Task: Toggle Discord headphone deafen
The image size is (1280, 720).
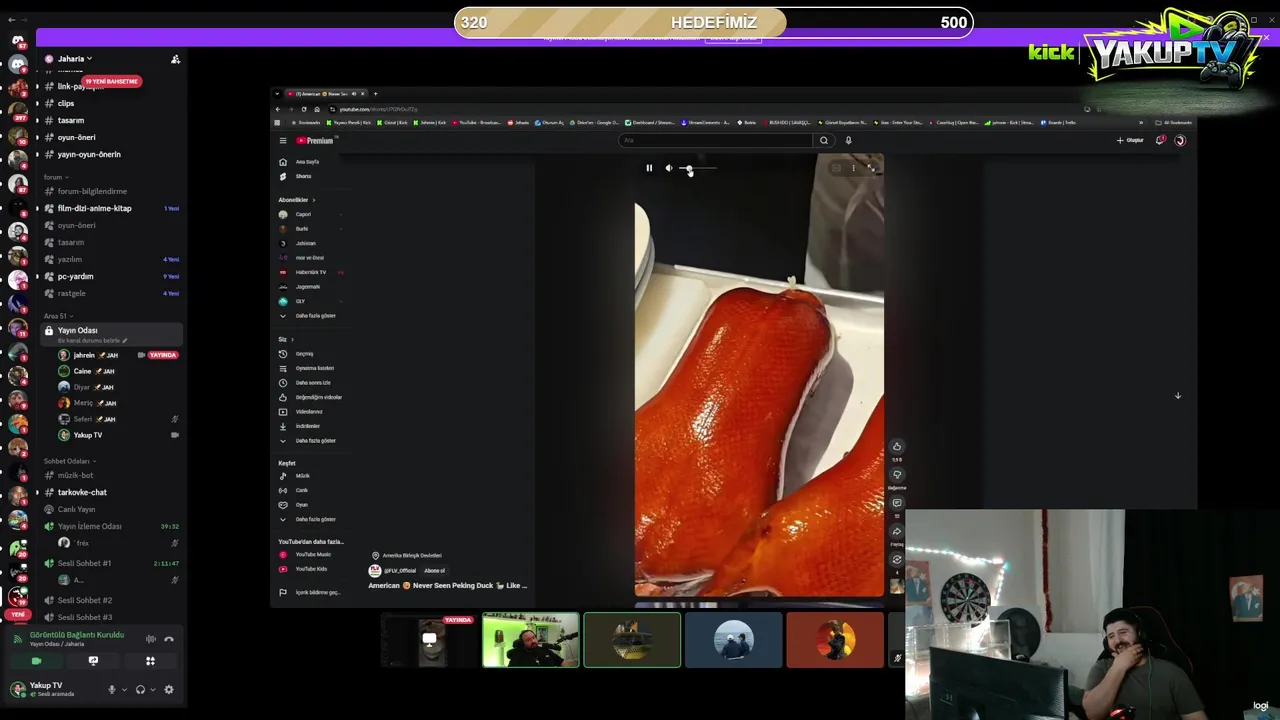Action: click(x=140, y=690)
